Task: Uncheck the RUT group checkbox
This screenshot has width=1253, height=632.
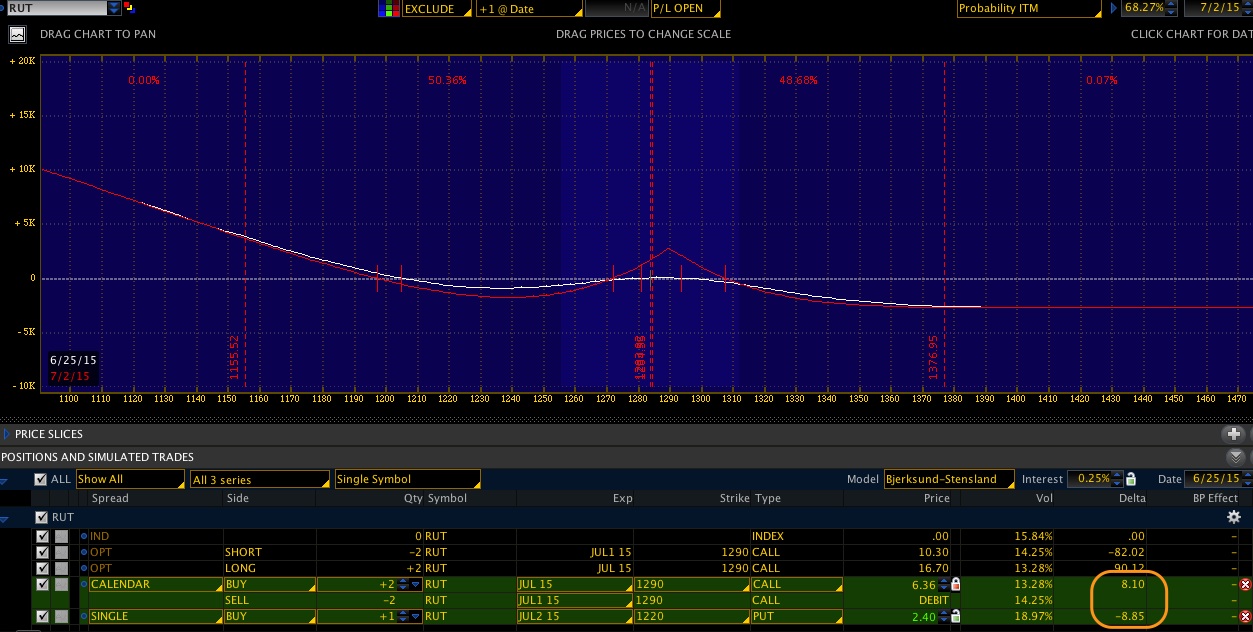Action: tap(41, 517)
